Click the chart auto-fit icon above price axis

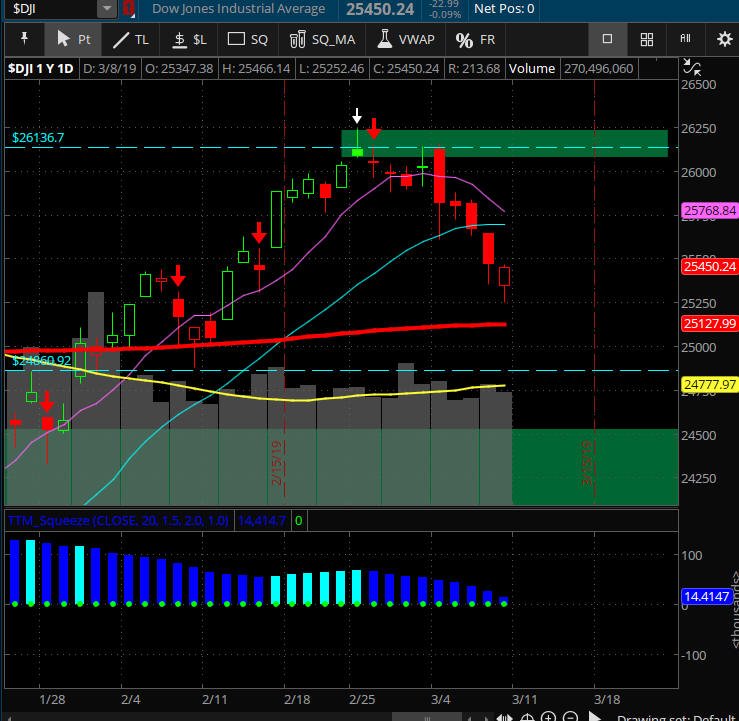pyautogui.click(x=691, y=67)
